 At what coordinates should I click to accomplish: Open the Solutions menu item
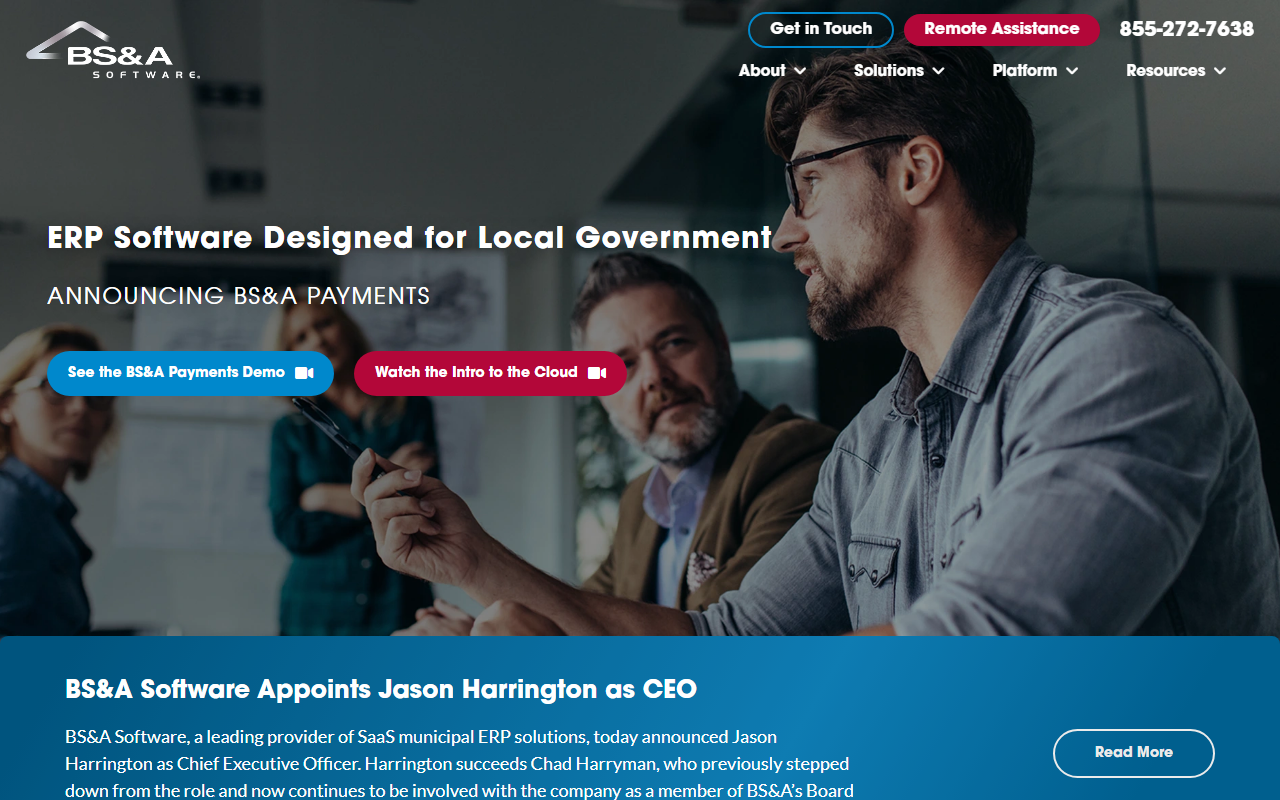889,70
